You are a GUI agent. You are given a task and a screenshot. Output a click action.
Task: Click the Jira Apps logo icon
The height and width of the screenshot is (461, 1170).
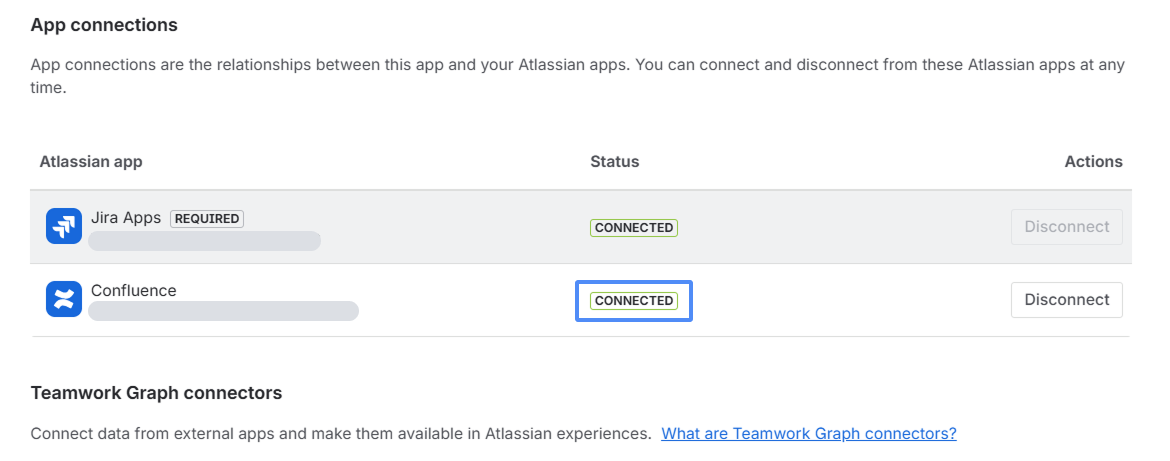(x=64, y=226)
